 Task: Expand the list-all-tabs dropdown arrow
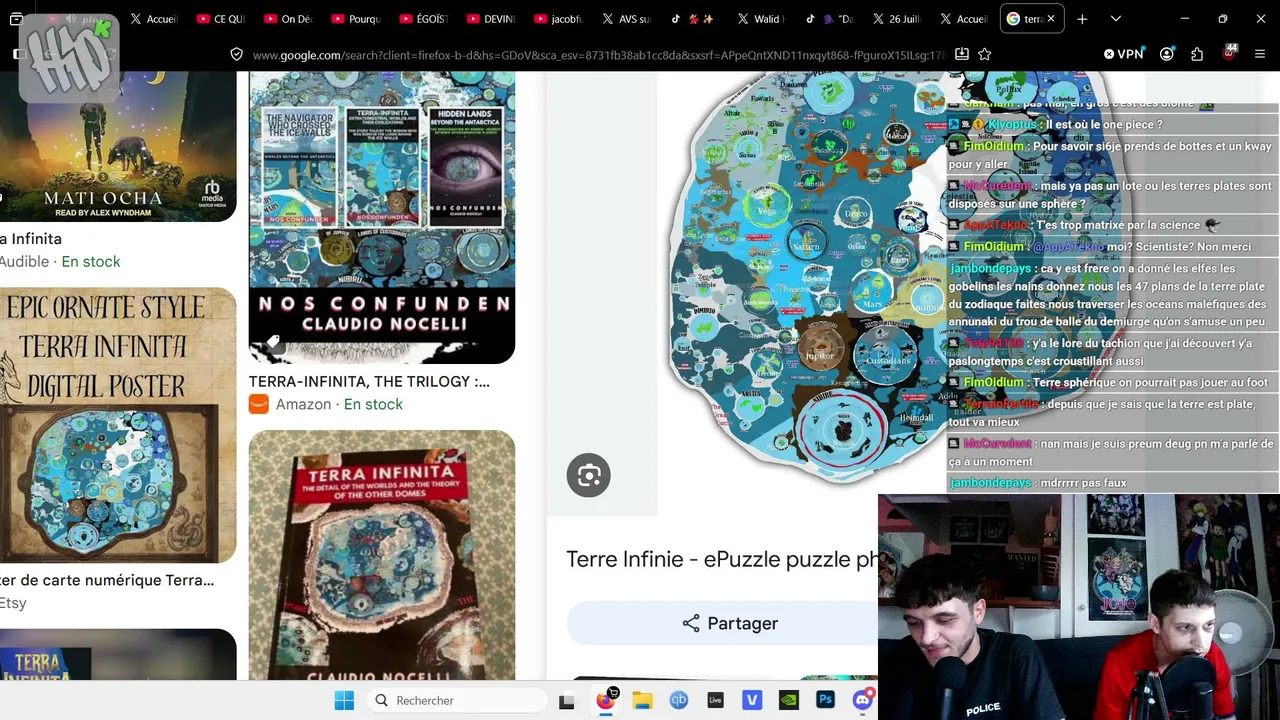tap(1115, 19)
